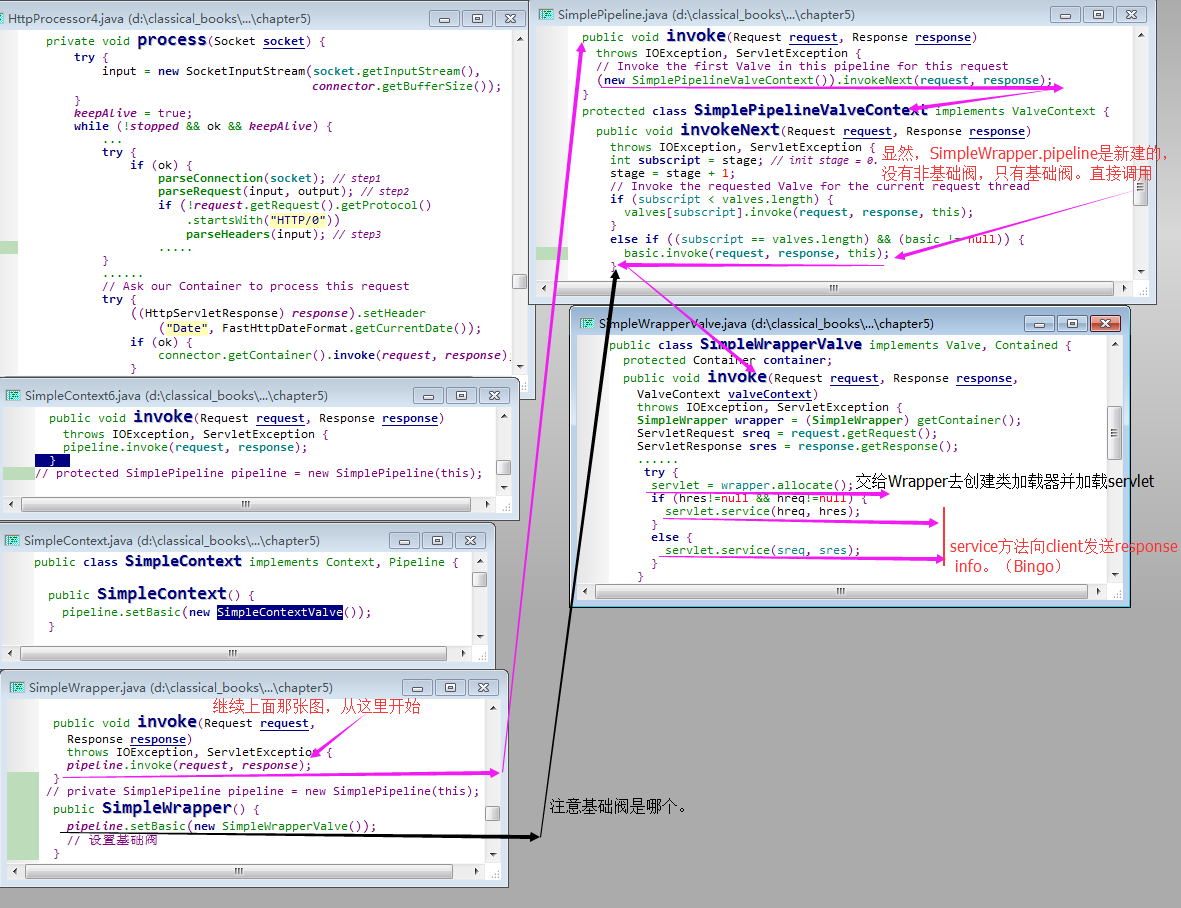This screenshot has width=1181, height=908.
Task: Click scroll-left arrow in SimpleWrapperValve.java window
Action: [585, 592]
